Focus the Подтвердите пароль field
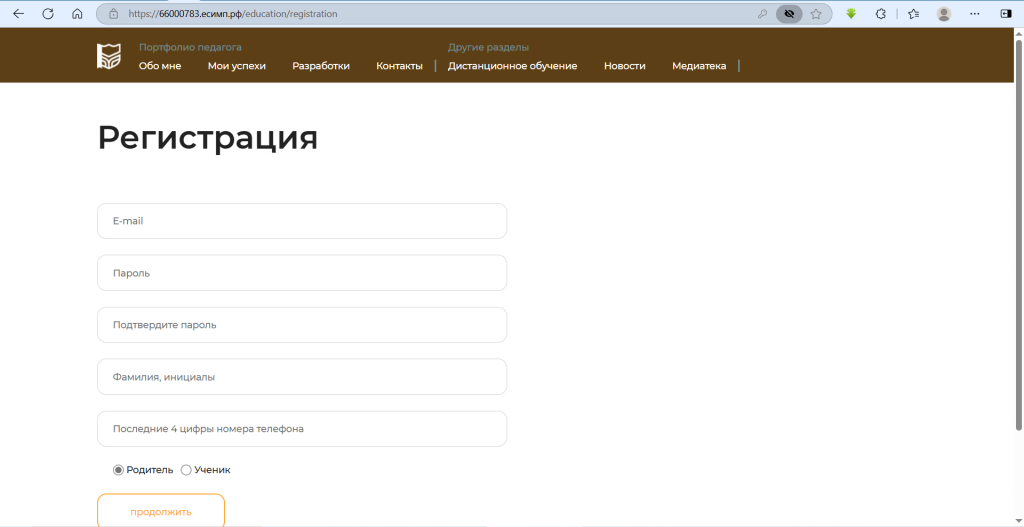This screenshot has width=1024, height=527. [x=302, y=325]
